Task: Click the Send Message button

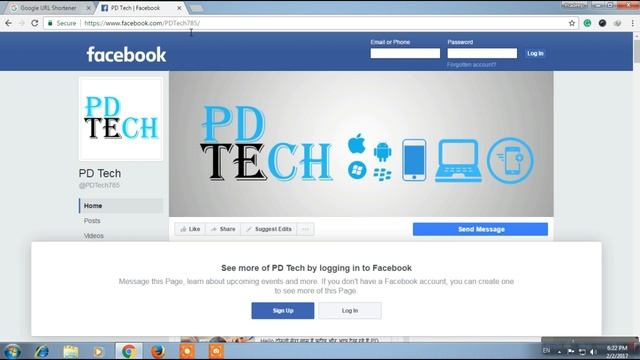Action: click(x=480, y=229)
